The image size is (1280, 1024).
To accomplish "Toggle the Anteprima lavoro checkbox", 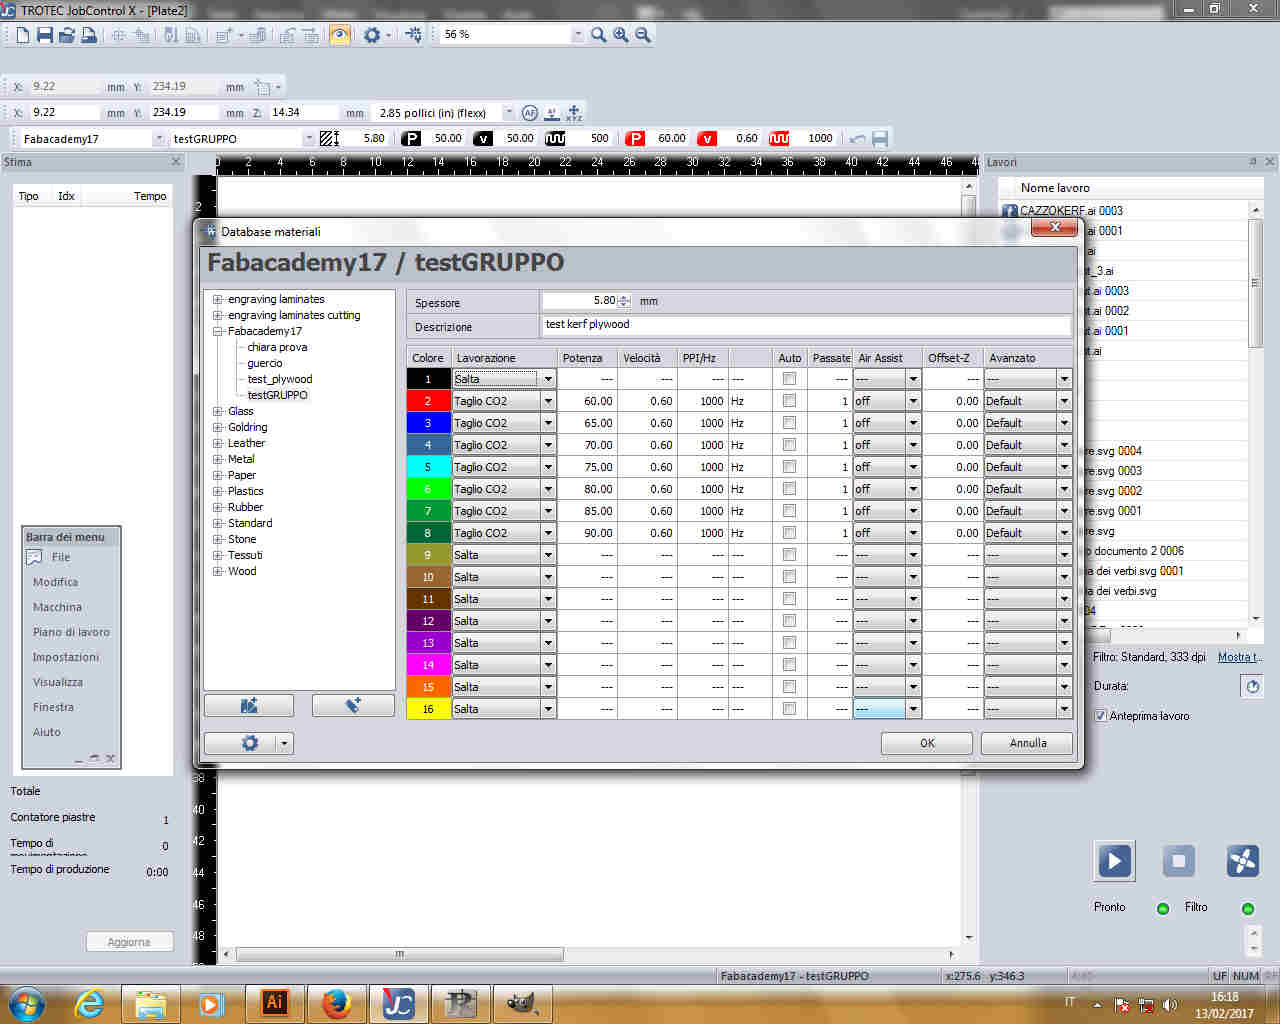I will [1101, 716].
